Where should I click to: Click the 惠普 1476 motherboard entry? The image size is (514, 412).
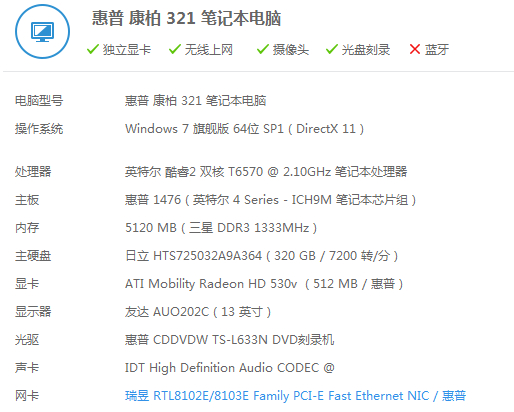[270, 200]
